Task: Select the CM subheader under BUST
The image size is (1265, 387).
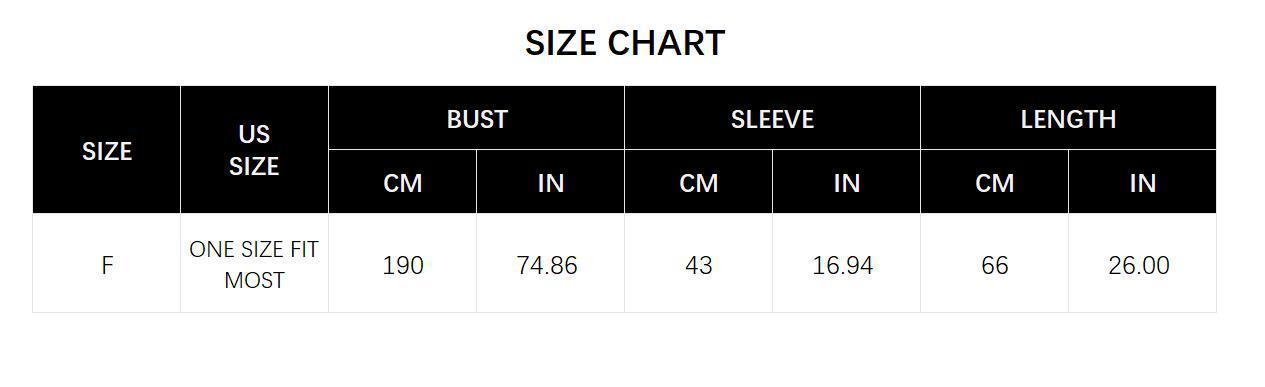Action: pyautogui.click(x=403, y=182)
